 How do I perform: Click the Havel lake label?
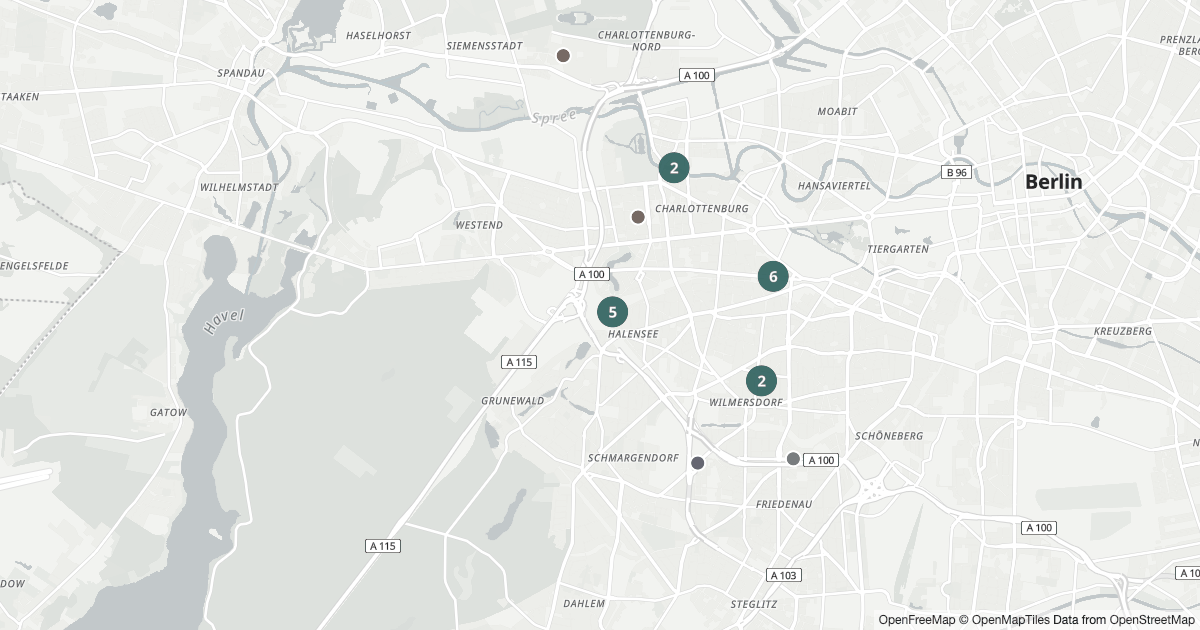click(x=222, y=322)
